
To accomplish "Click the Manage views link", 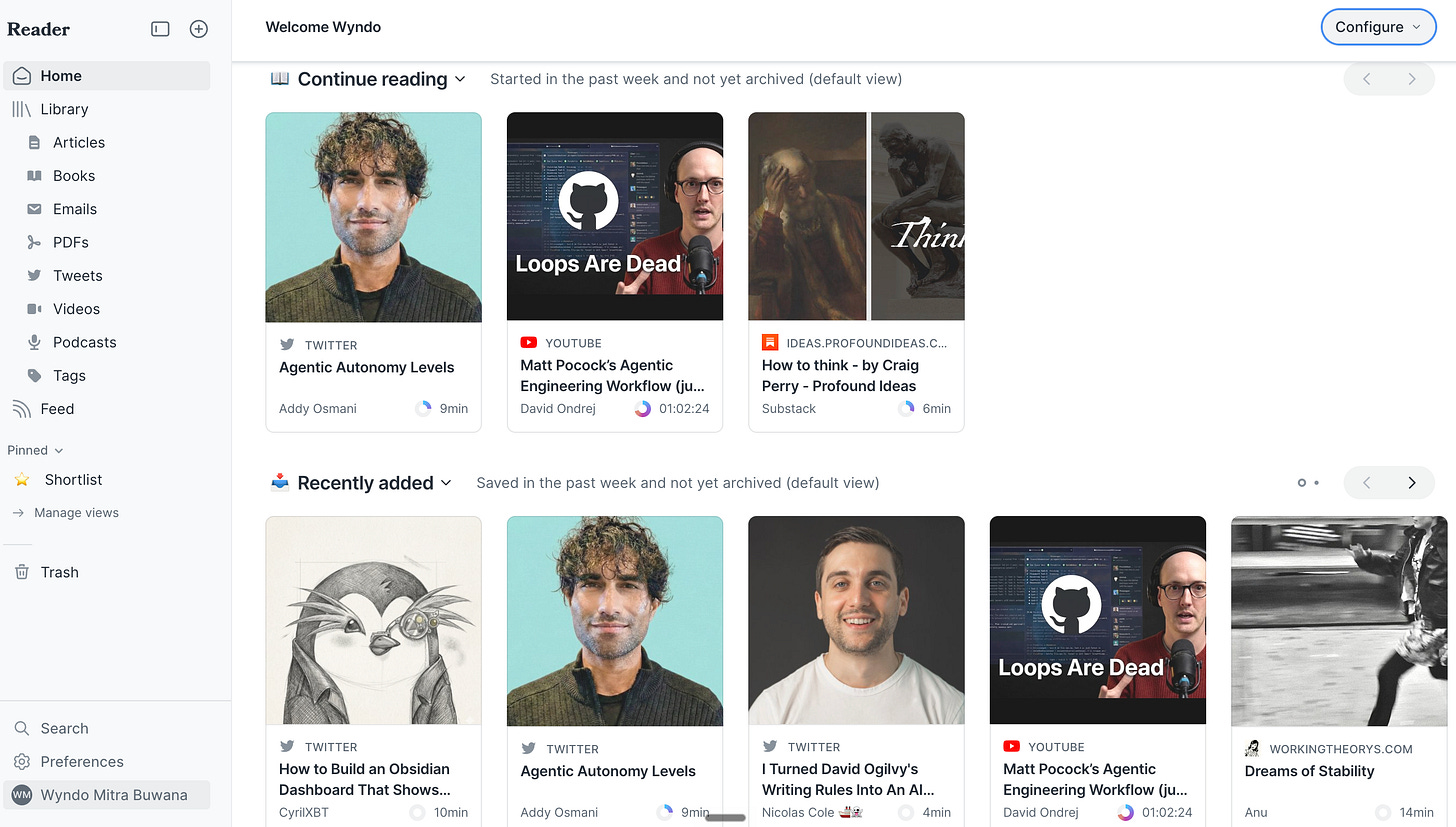I will [x=76, y=513].
